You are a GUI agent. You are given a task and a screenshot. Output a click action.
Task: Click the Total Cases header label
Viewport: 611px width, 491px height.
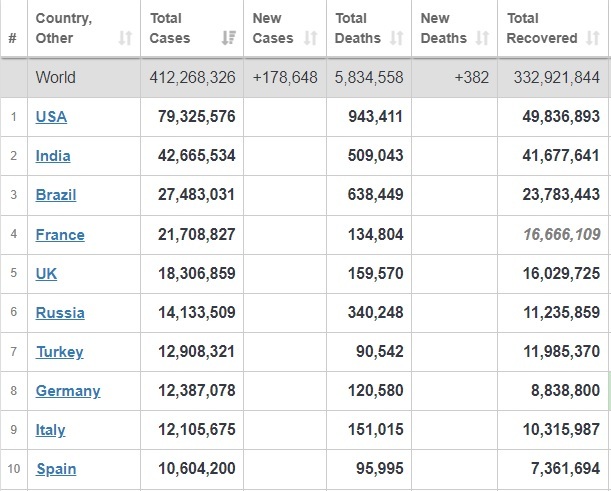pyautogui.click(x=170, y=28)
